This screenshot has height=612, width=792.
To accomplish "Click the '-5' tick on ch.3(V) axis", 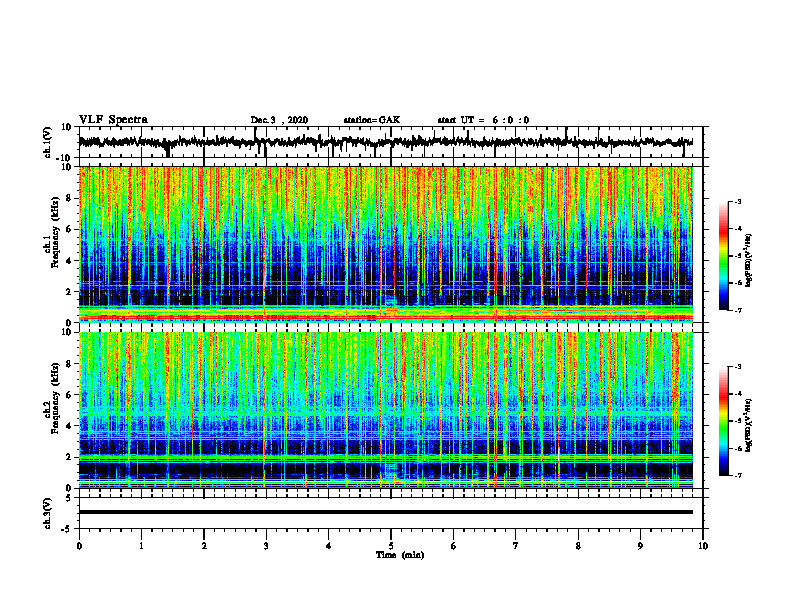I will point(67,529).
